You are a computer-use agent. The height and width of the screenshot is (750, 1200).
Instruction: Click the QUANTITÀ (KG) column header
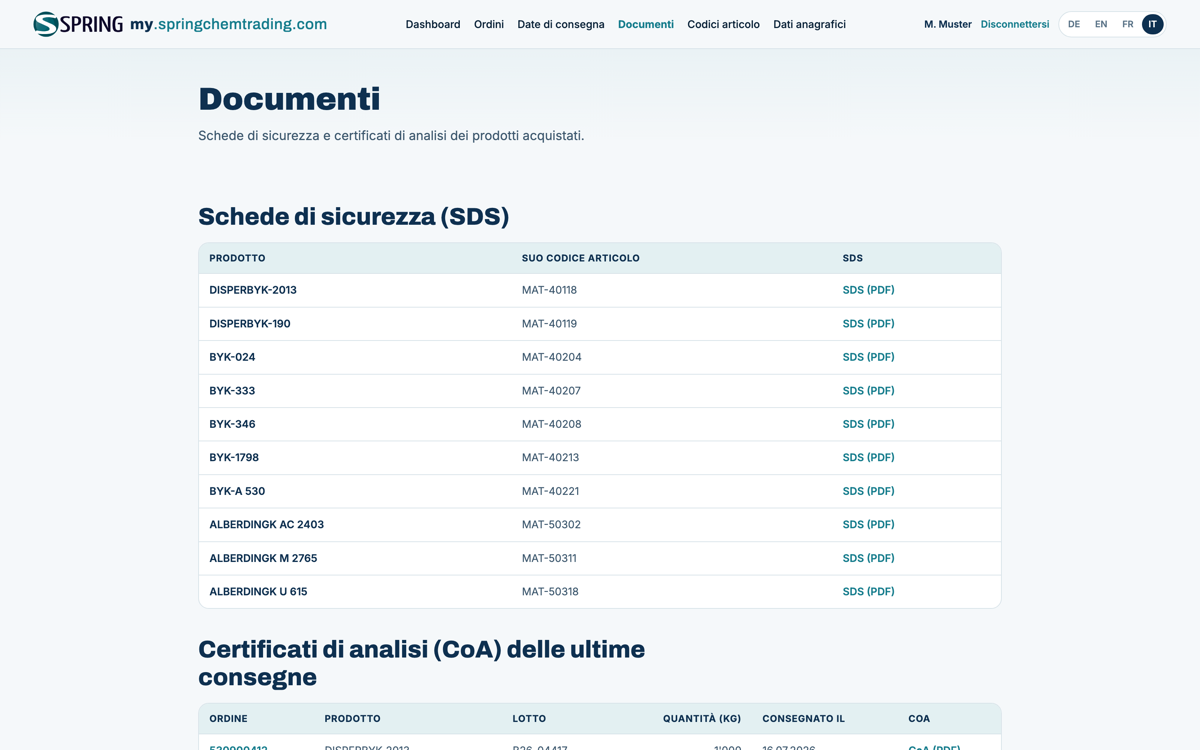coord(702,719)
